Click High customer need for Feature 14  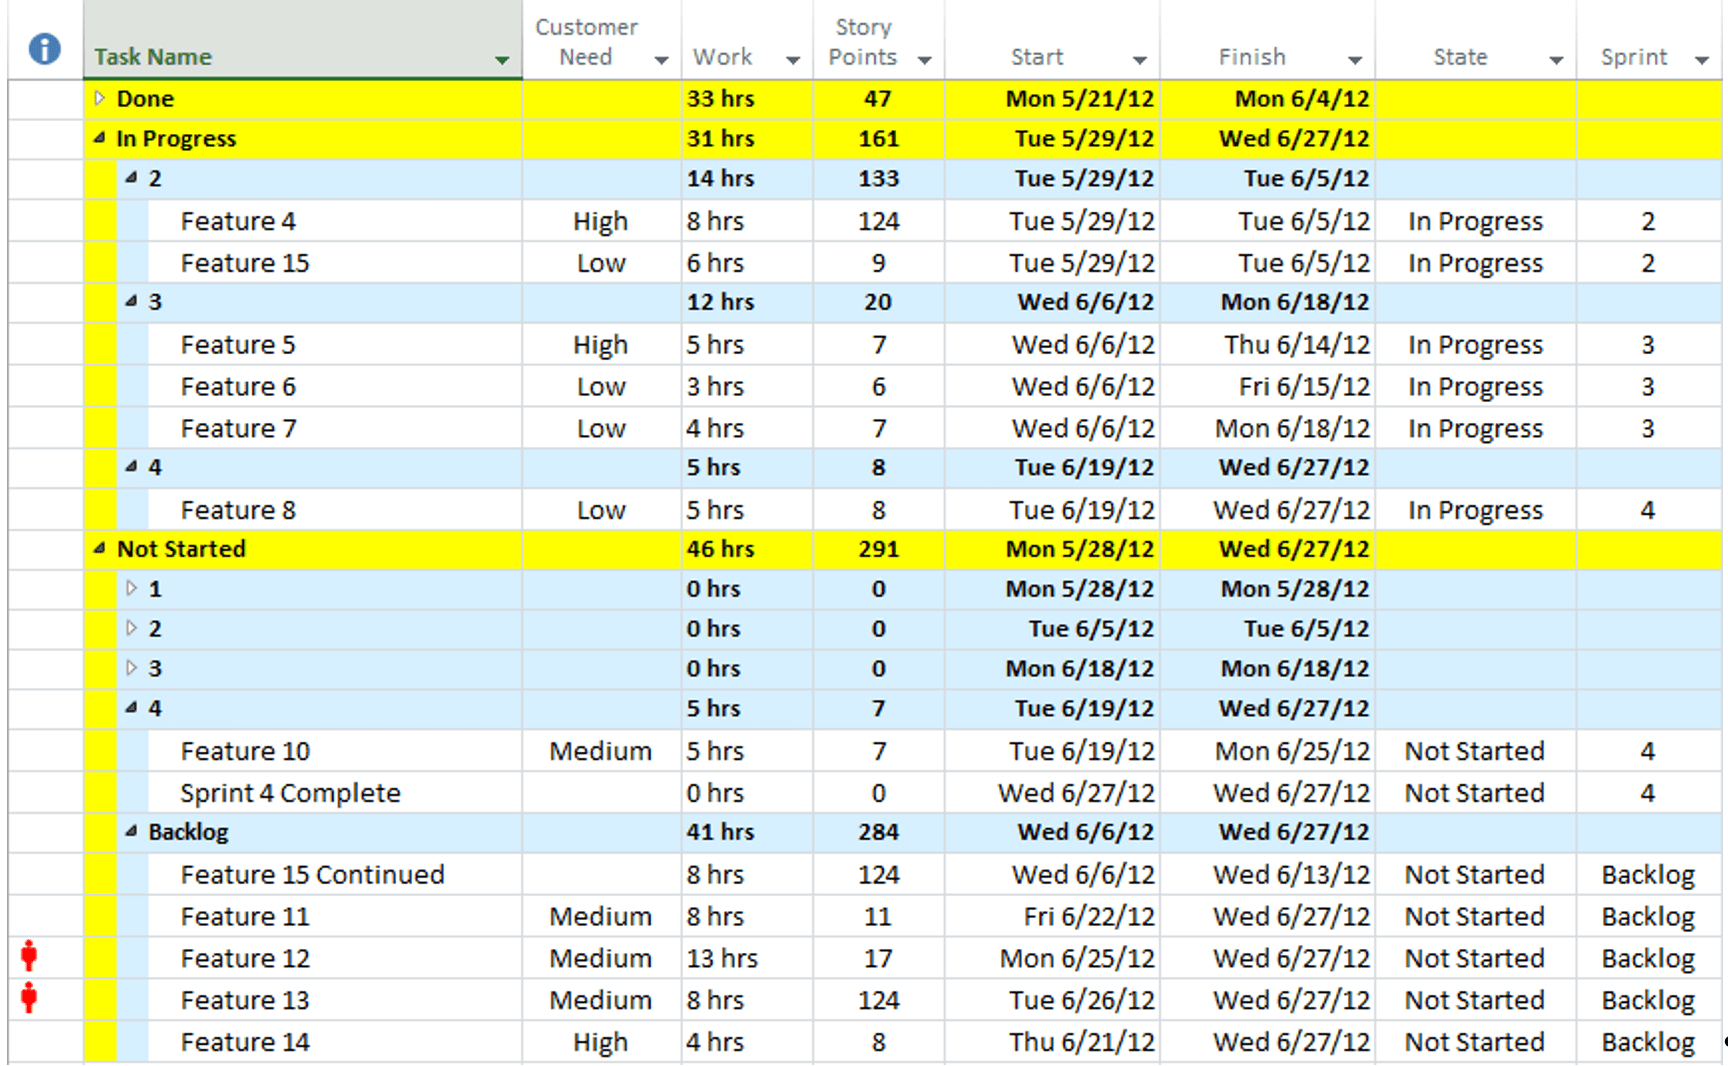[x=601, y=1044]
